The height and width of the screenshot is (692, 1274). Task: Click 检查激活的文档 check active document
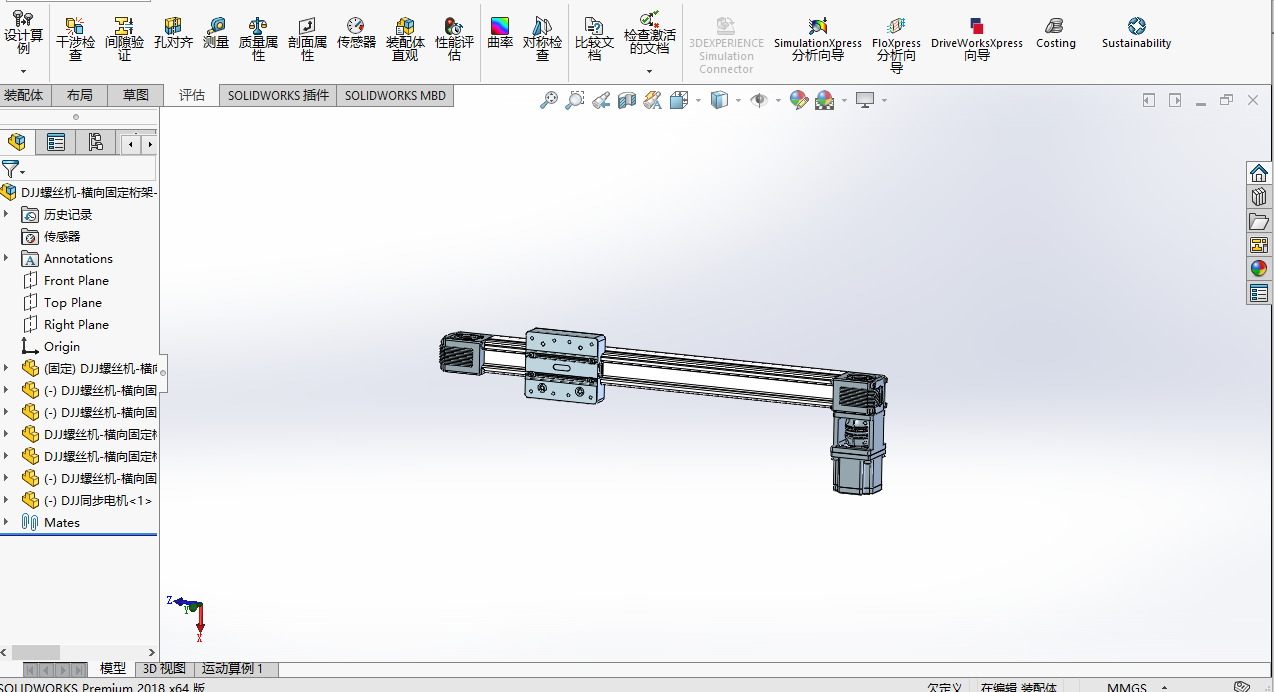pos(649,34)
